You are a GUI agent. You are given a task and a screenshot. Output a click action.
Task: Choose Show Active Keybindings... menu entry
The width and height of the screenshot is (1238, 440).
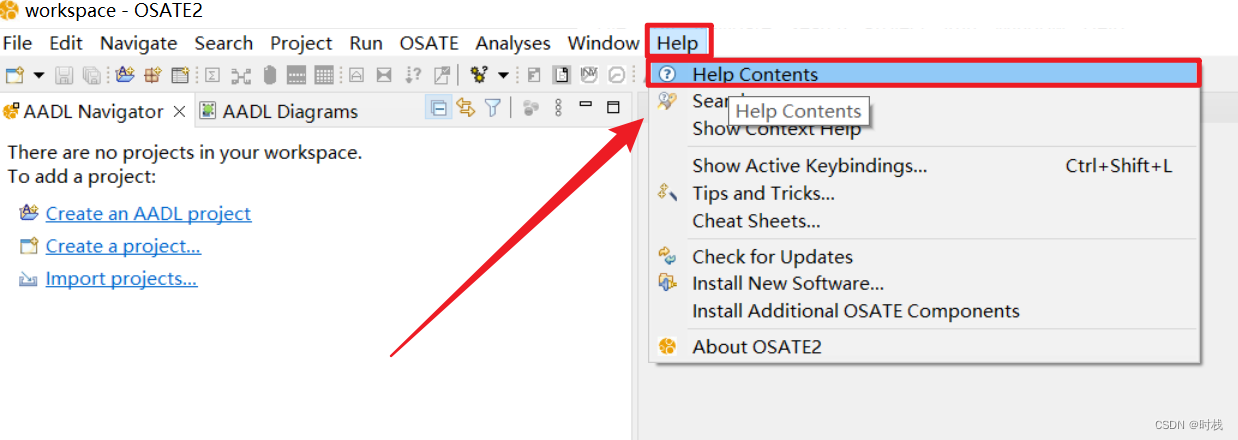924,166
